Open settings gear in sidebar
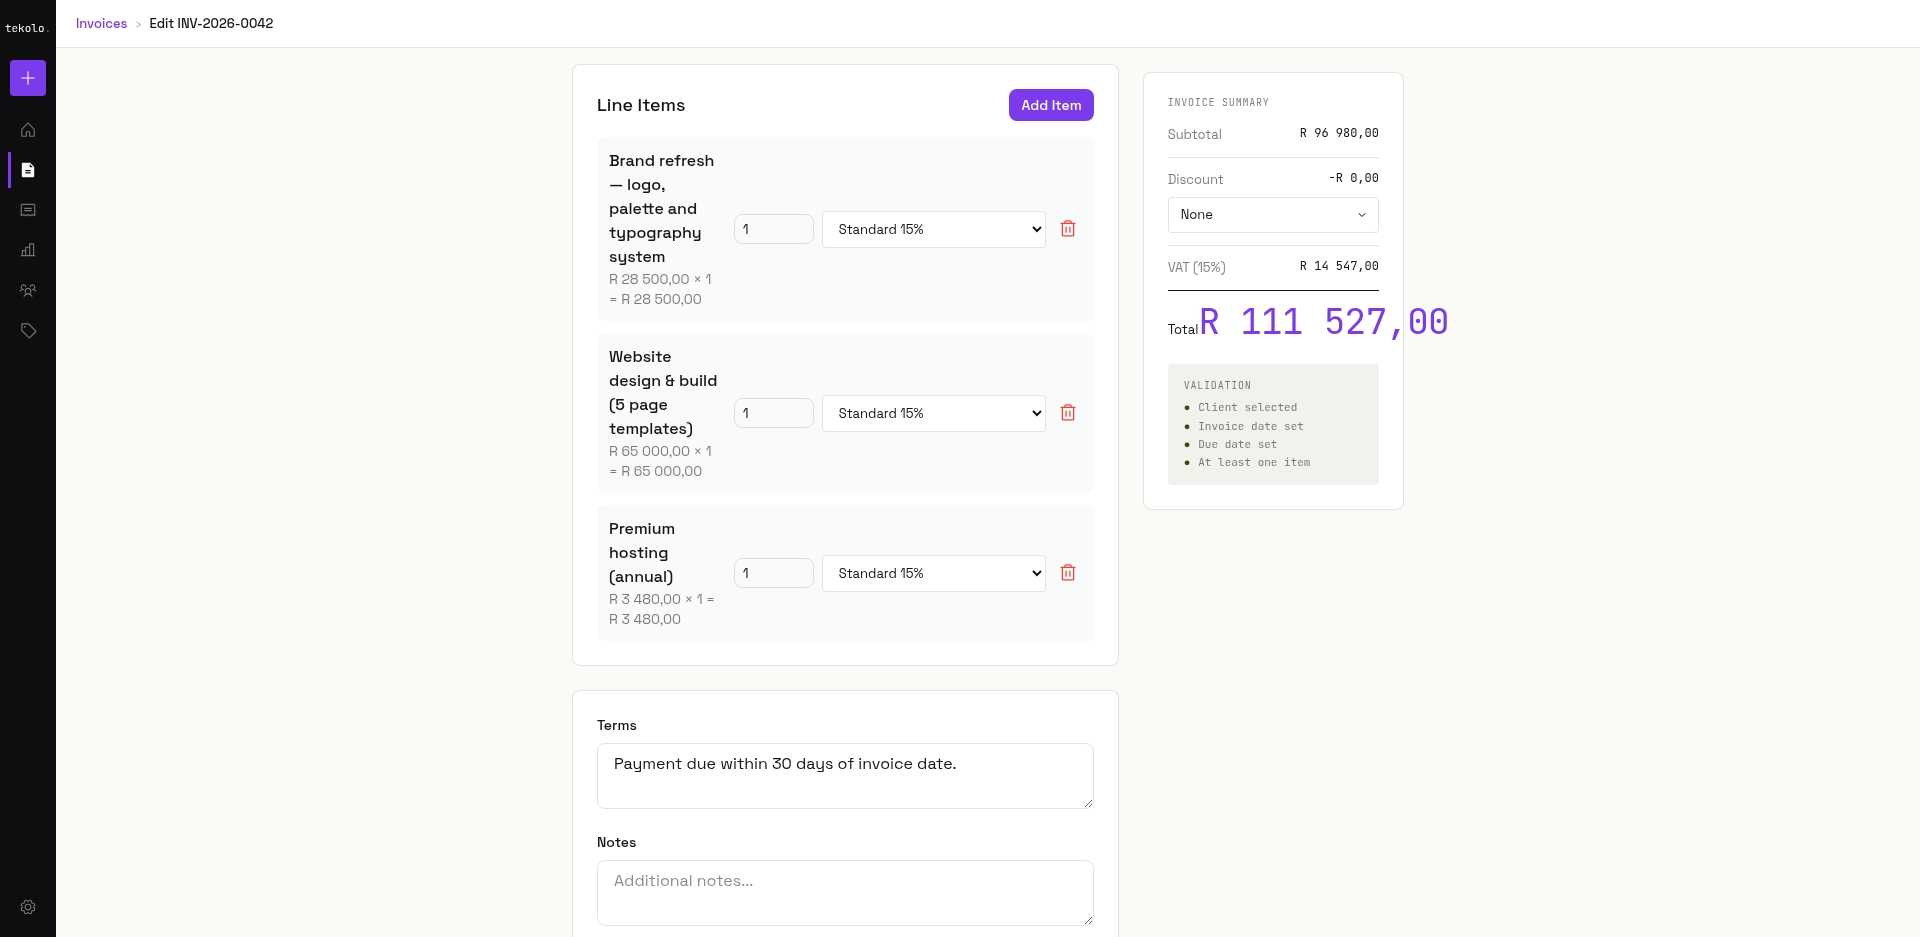The image size is (1920, 937). [28, 907]
